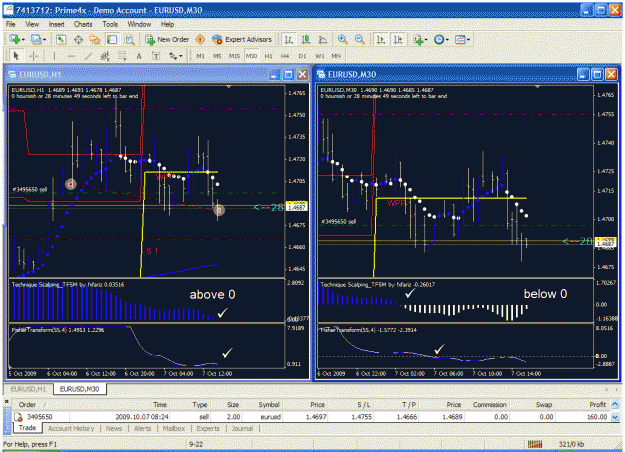
Task: Expand the new chart dropdown arrow
Action: (x=24, y=39)
